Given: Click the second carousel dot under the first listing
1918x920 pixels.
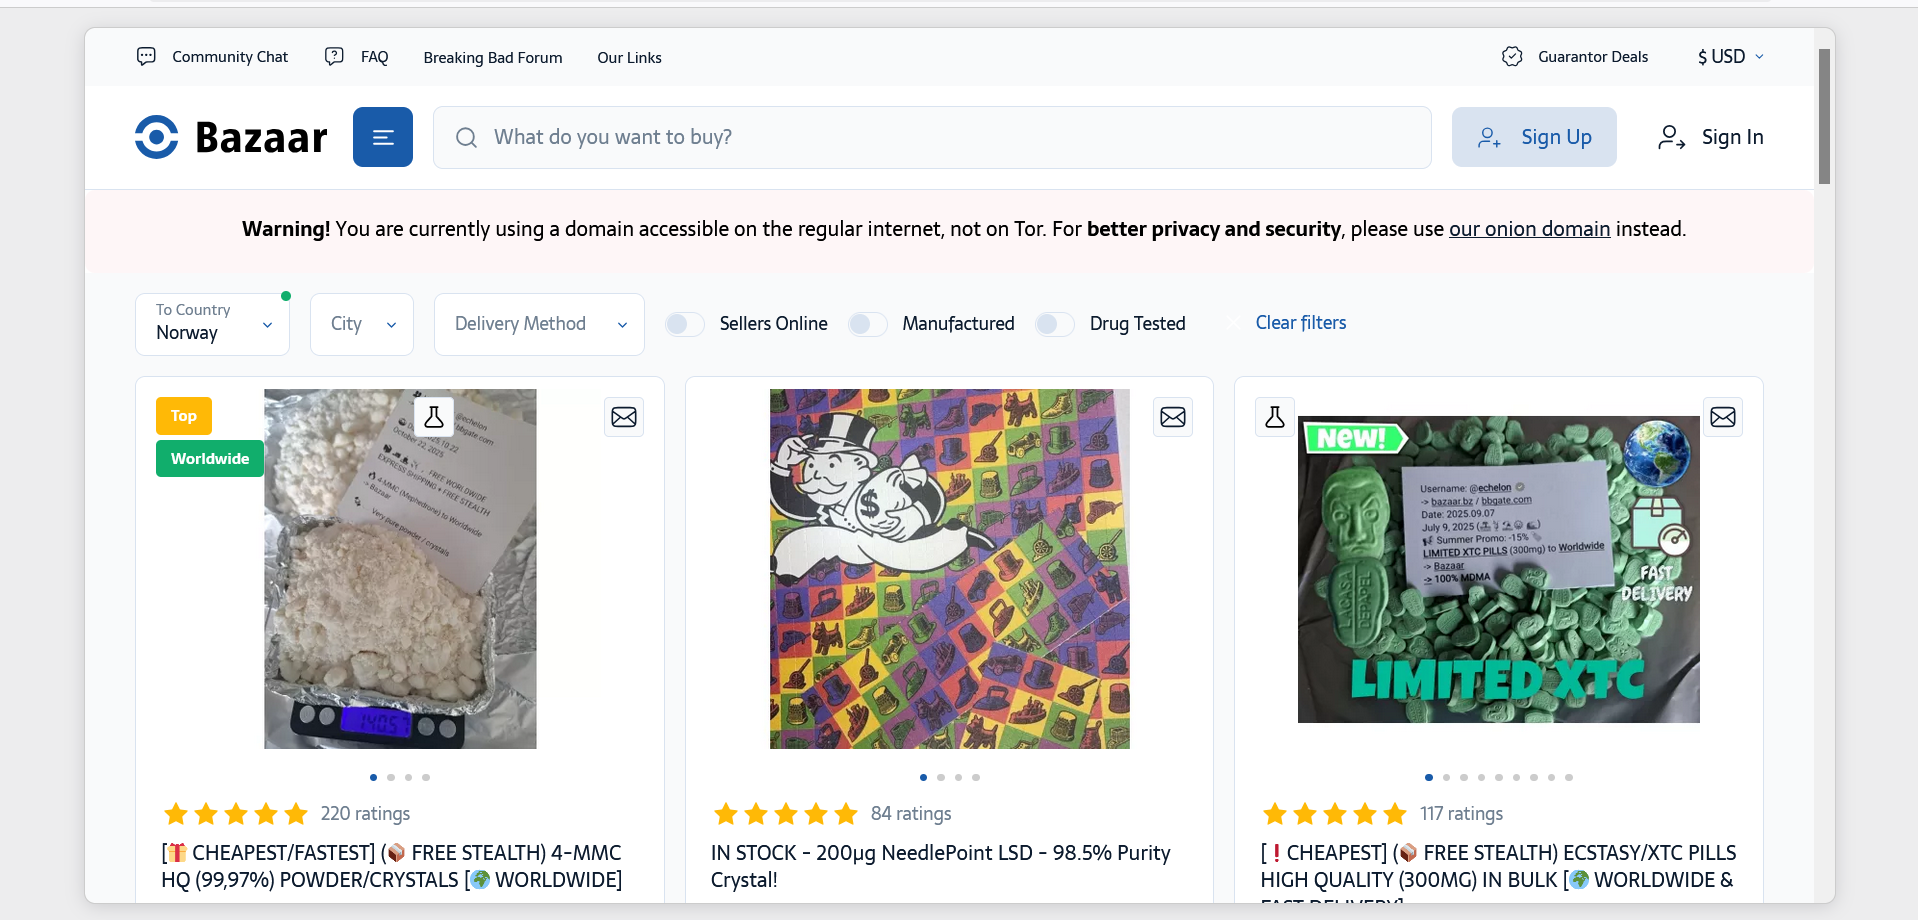Looking at the screenshot, I should tap(391, 777).
